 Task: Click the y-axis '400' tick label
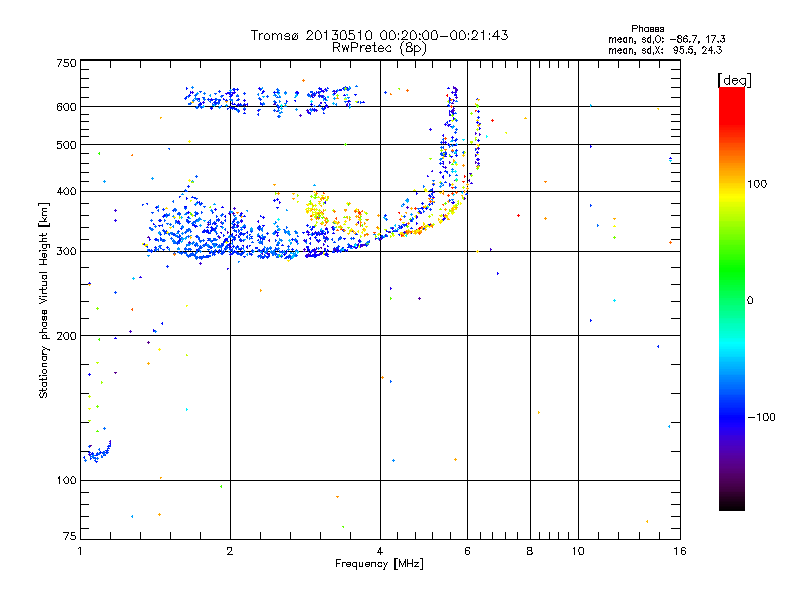pos(66,191)
